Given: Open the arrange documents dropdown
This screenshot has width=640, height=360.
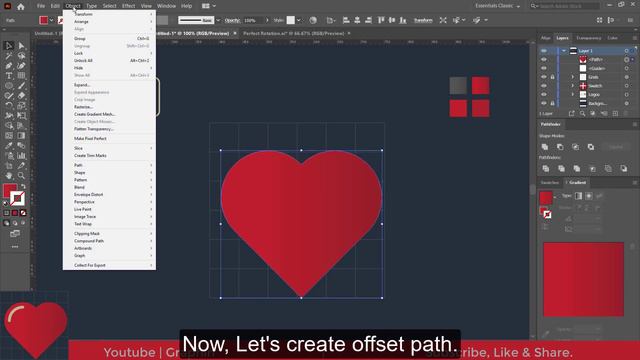Looking at the screenshot, I should click(209, 6).
